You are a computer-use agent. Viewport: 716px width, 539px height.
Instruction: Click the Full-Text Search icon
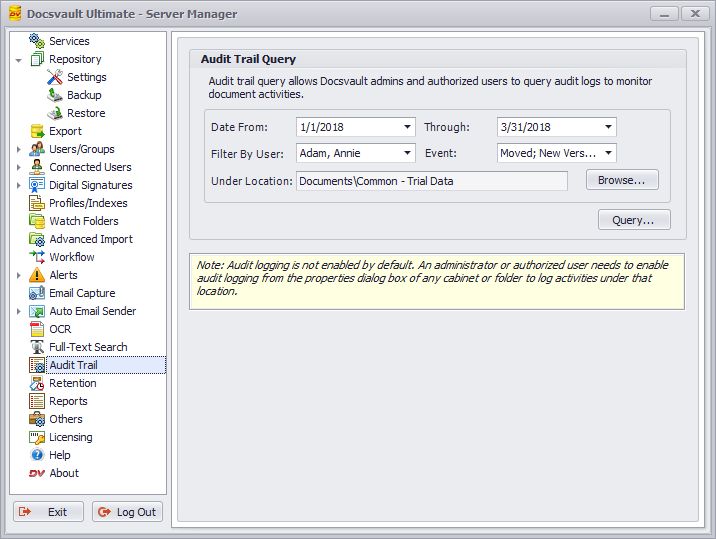click(37, 347)
